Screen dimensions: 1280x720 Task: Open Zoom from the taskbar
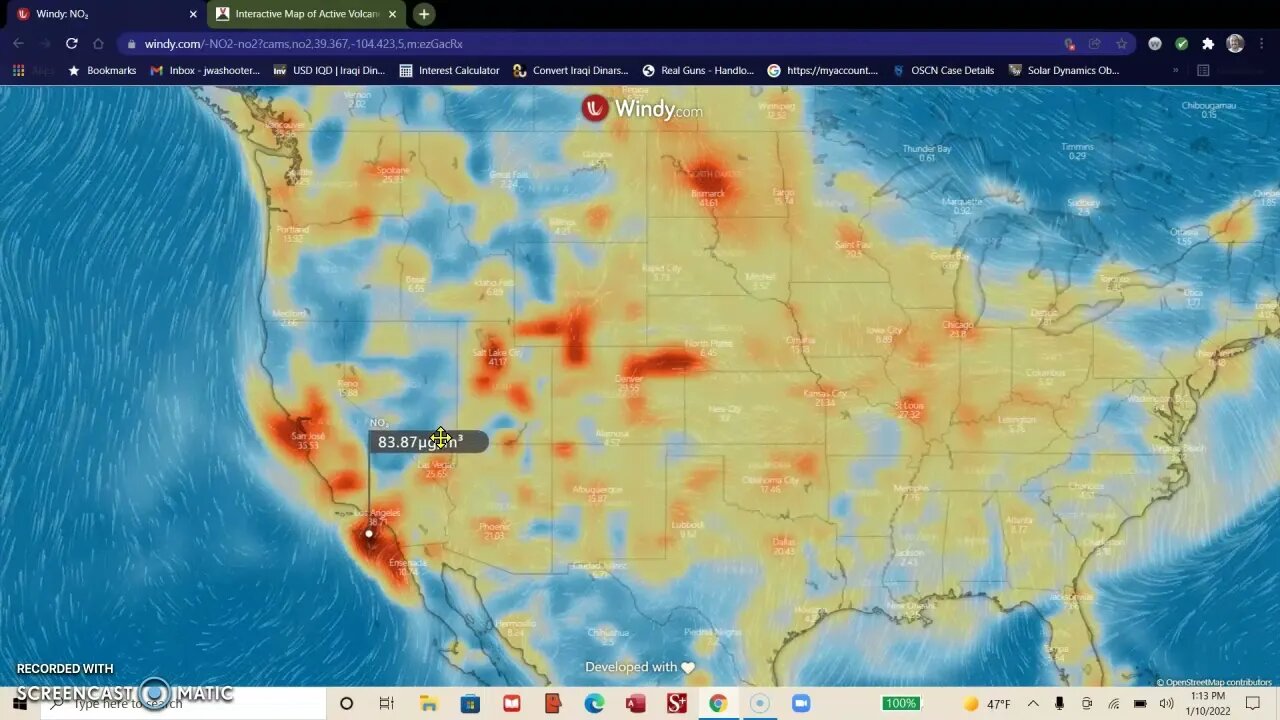pos(801,704)
